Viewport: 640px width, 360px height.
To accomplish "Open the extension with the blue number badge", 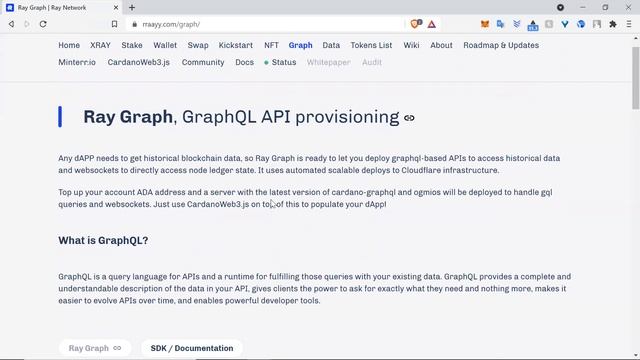I will [533, 25].
